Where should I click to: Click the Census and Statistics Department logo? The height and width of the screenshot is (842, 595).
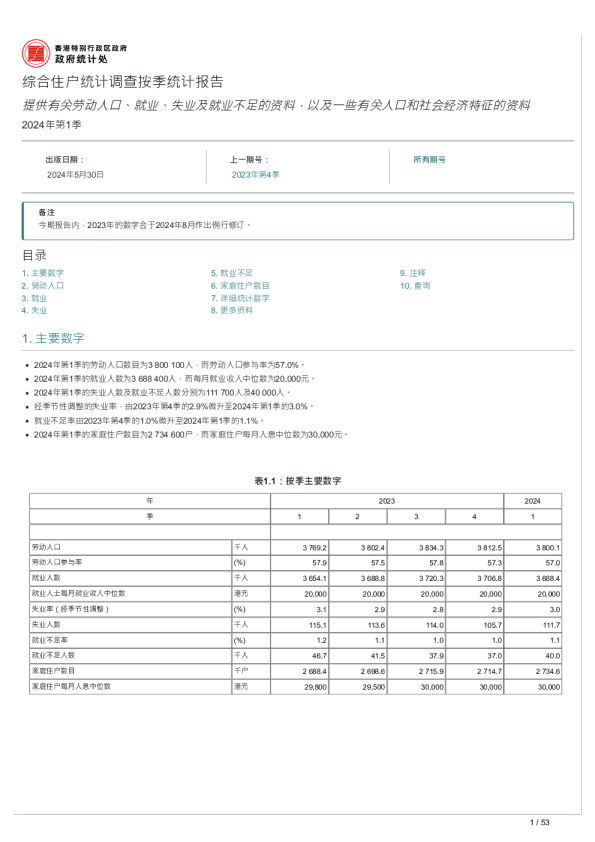click(75, 53)
